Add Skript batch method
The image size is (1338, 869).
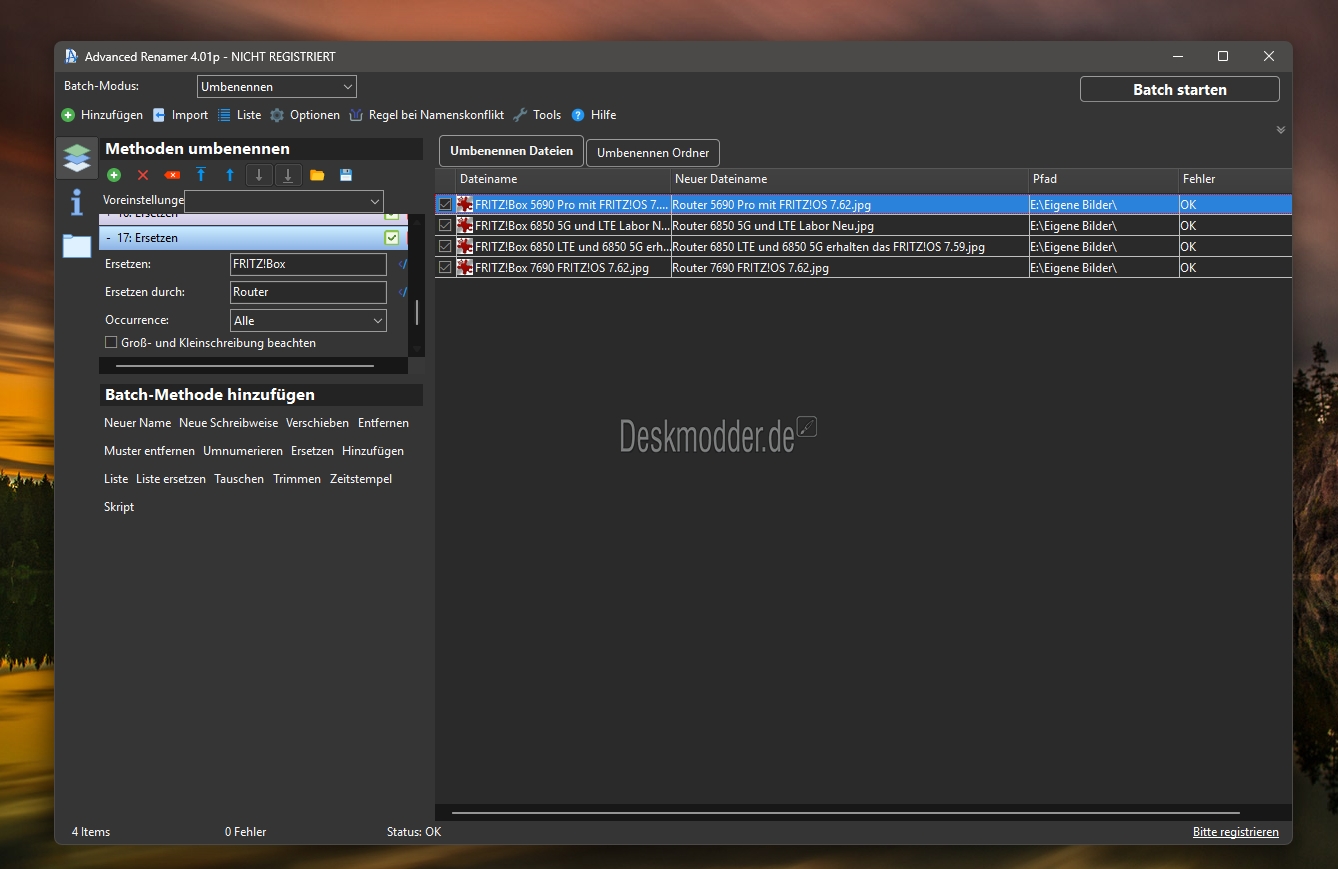click(x=119, y=507)
